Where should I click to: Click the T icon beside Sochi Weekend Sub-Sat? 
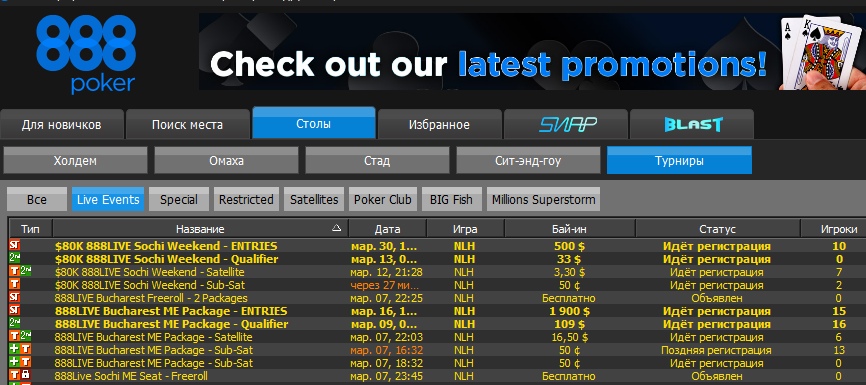14,285
